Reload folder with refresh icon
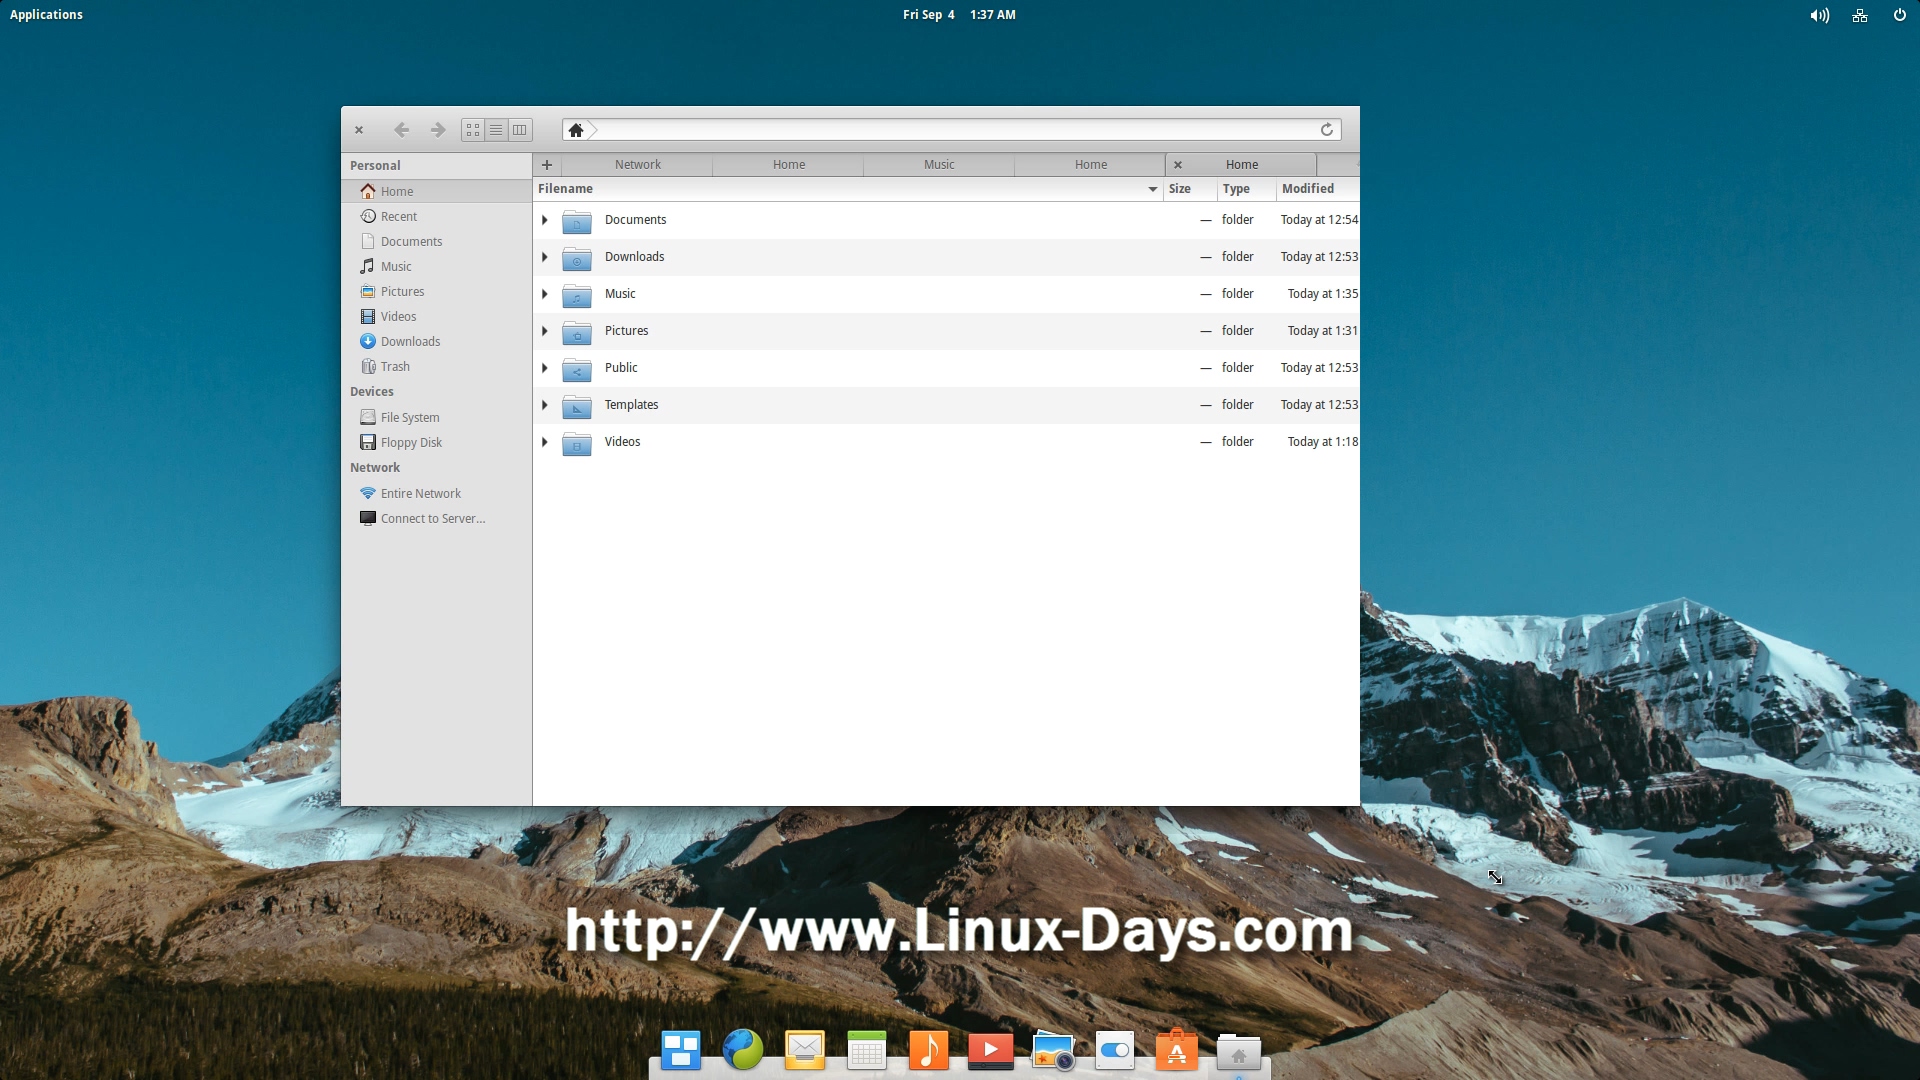 tap(1327, 130)
